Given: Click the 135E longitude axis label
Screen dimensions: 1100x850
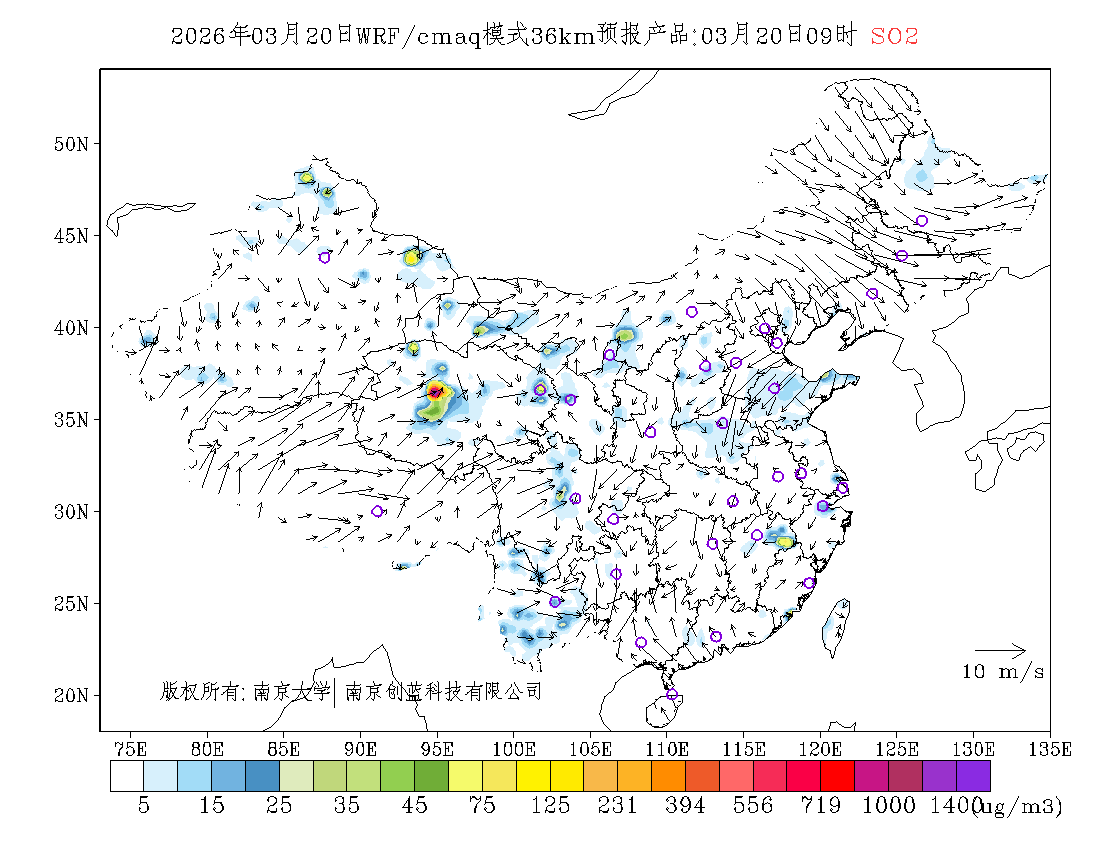Looking at the screenshot, I should click(1050, 748).
